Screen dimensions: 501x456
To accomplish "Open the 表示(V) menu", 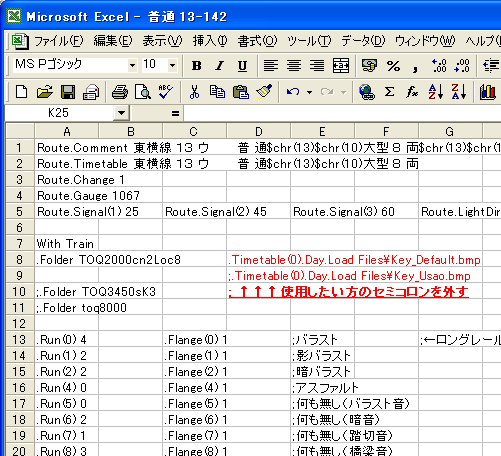I will pyautogui.click(x=162, y=41).
